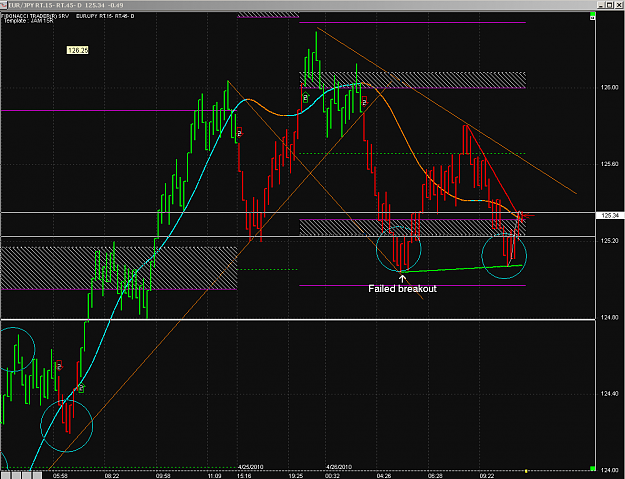Click the 4/26/2010 date label

click(x=339, y=467)
